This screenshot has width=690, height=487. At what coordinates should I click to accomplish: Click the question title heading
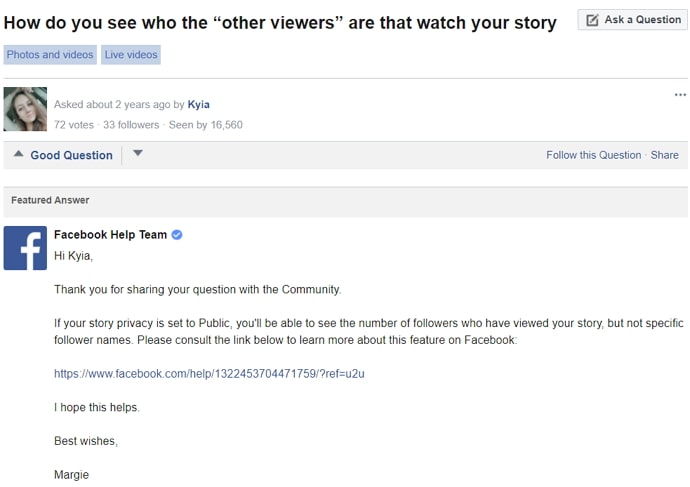280,23
